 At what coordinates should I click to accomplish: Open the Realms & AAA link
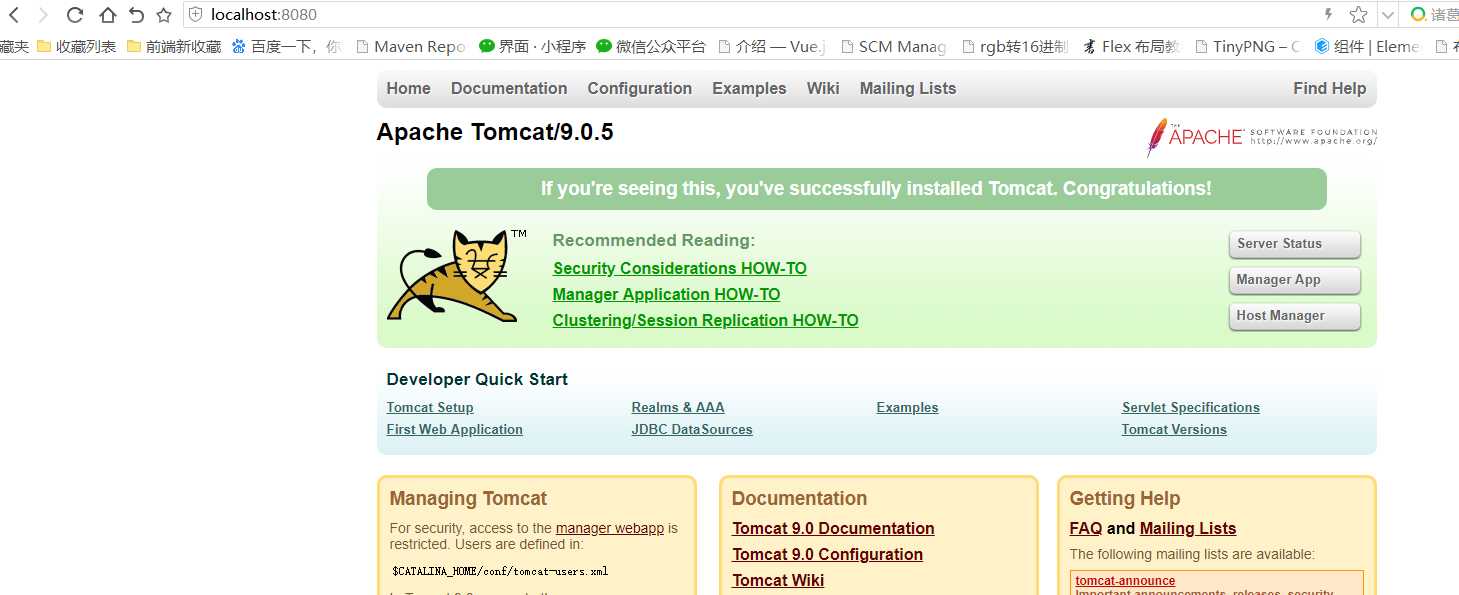pos(678,407)
